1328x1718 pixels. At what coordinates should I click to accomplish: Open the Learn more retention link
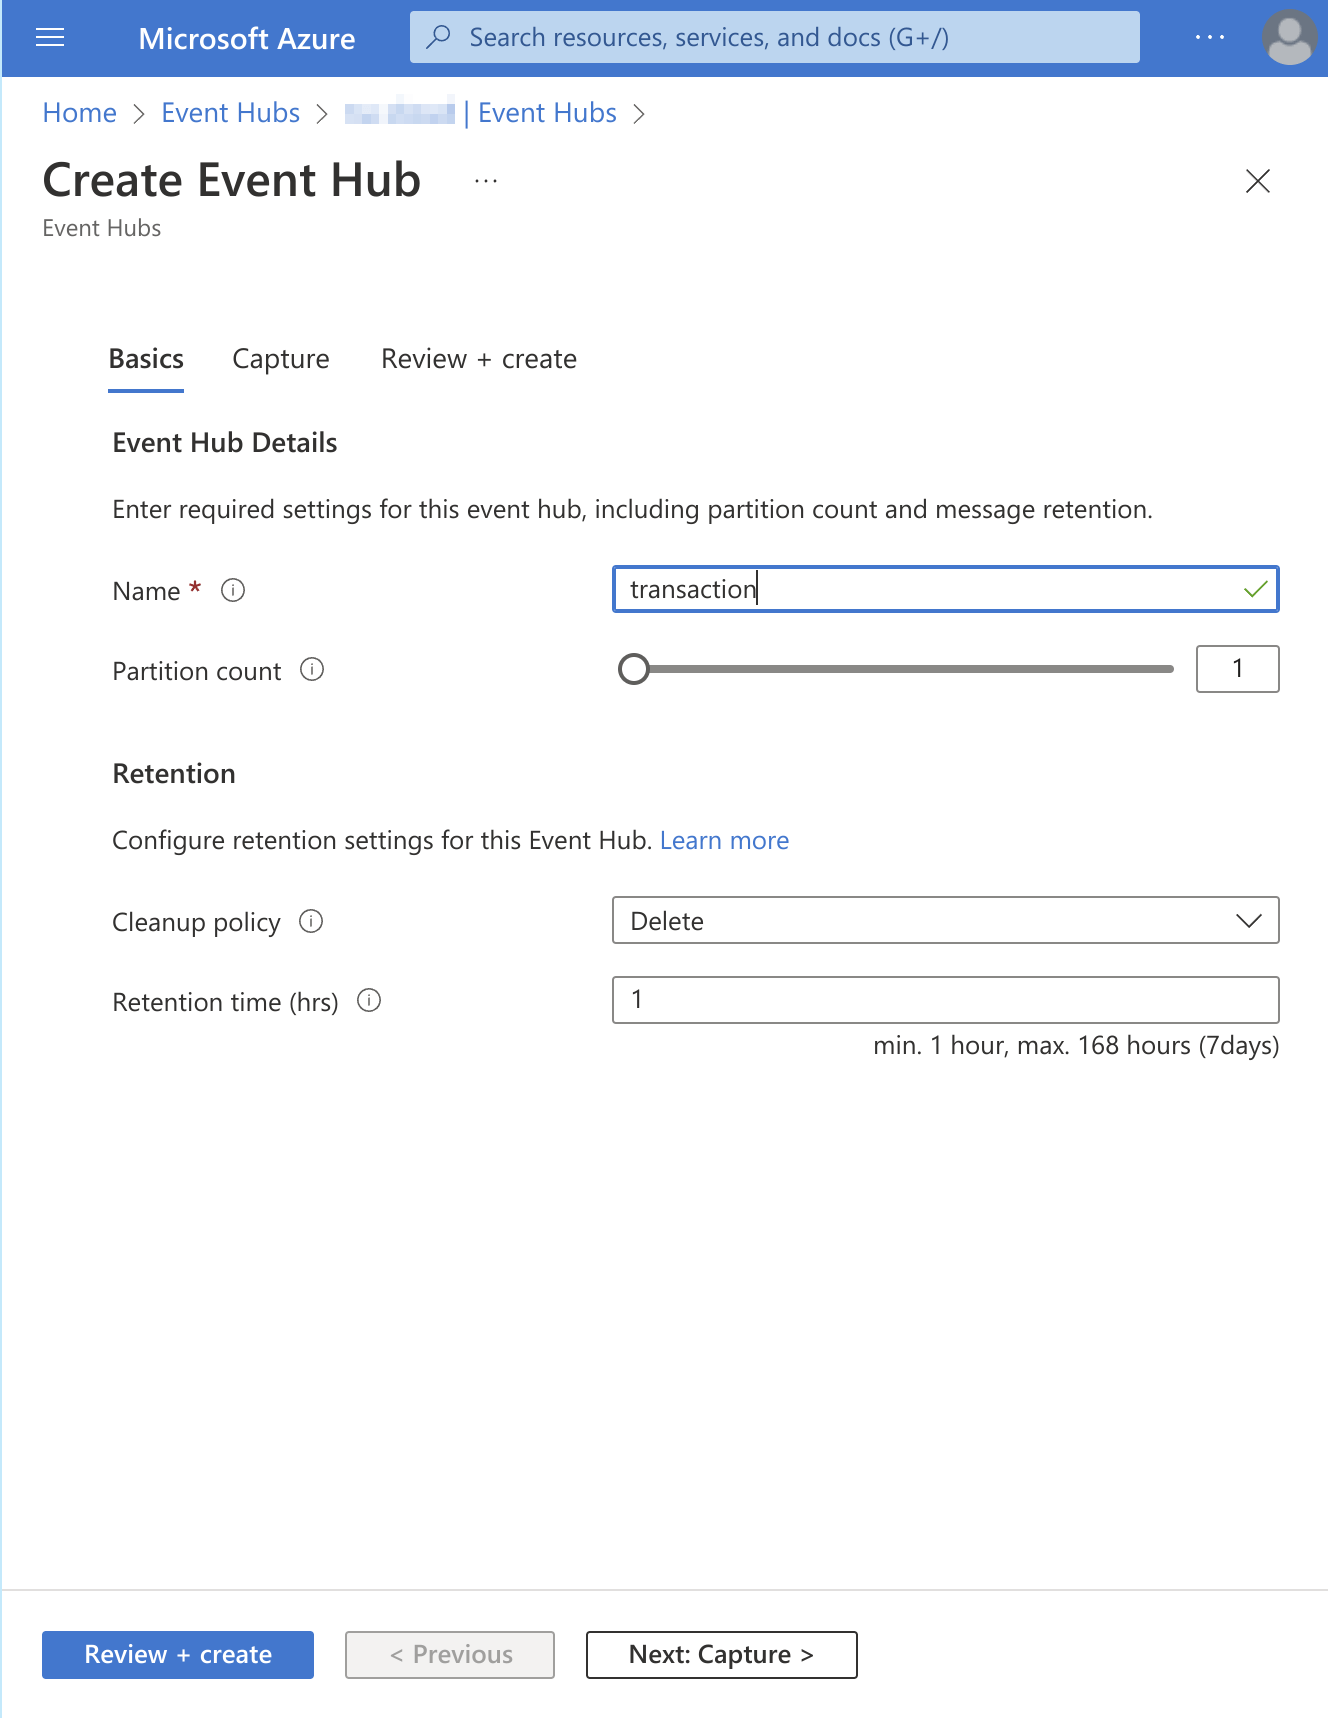(x=724, y=841)
